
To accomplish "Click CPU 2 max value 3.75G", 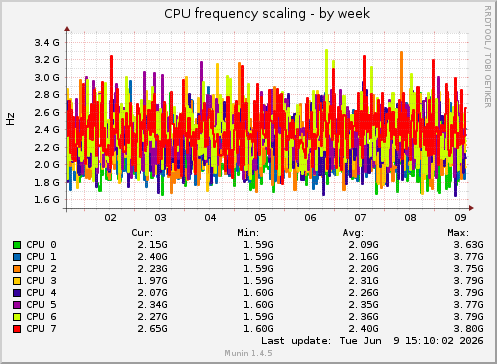I will coord(468,269).
